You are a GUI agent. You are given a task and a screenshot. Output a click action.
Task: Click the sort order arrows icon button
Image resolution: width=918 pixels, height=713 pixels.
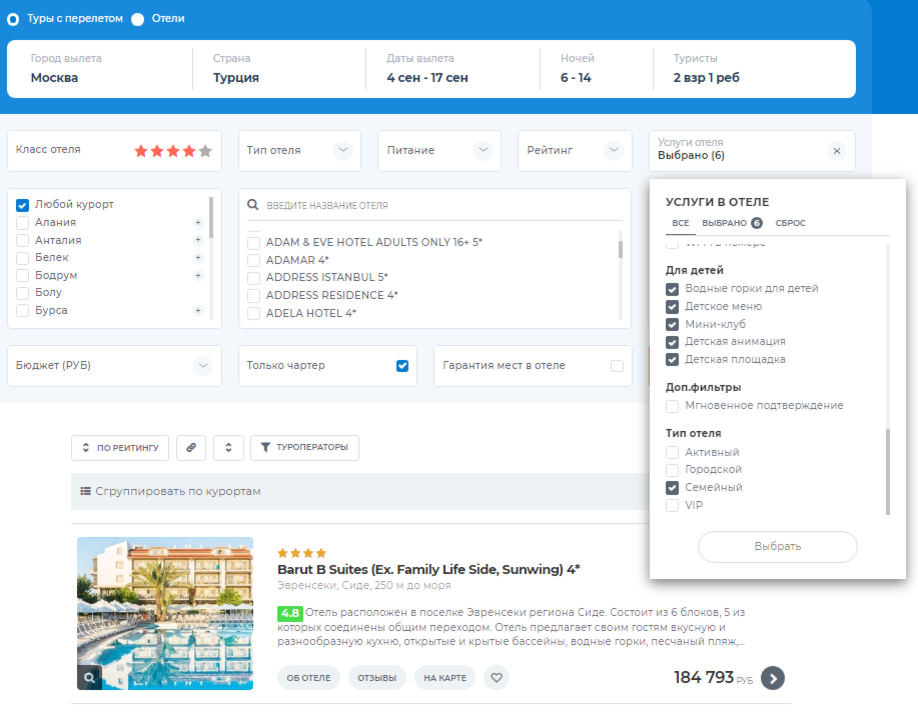(x=228, y=447)
